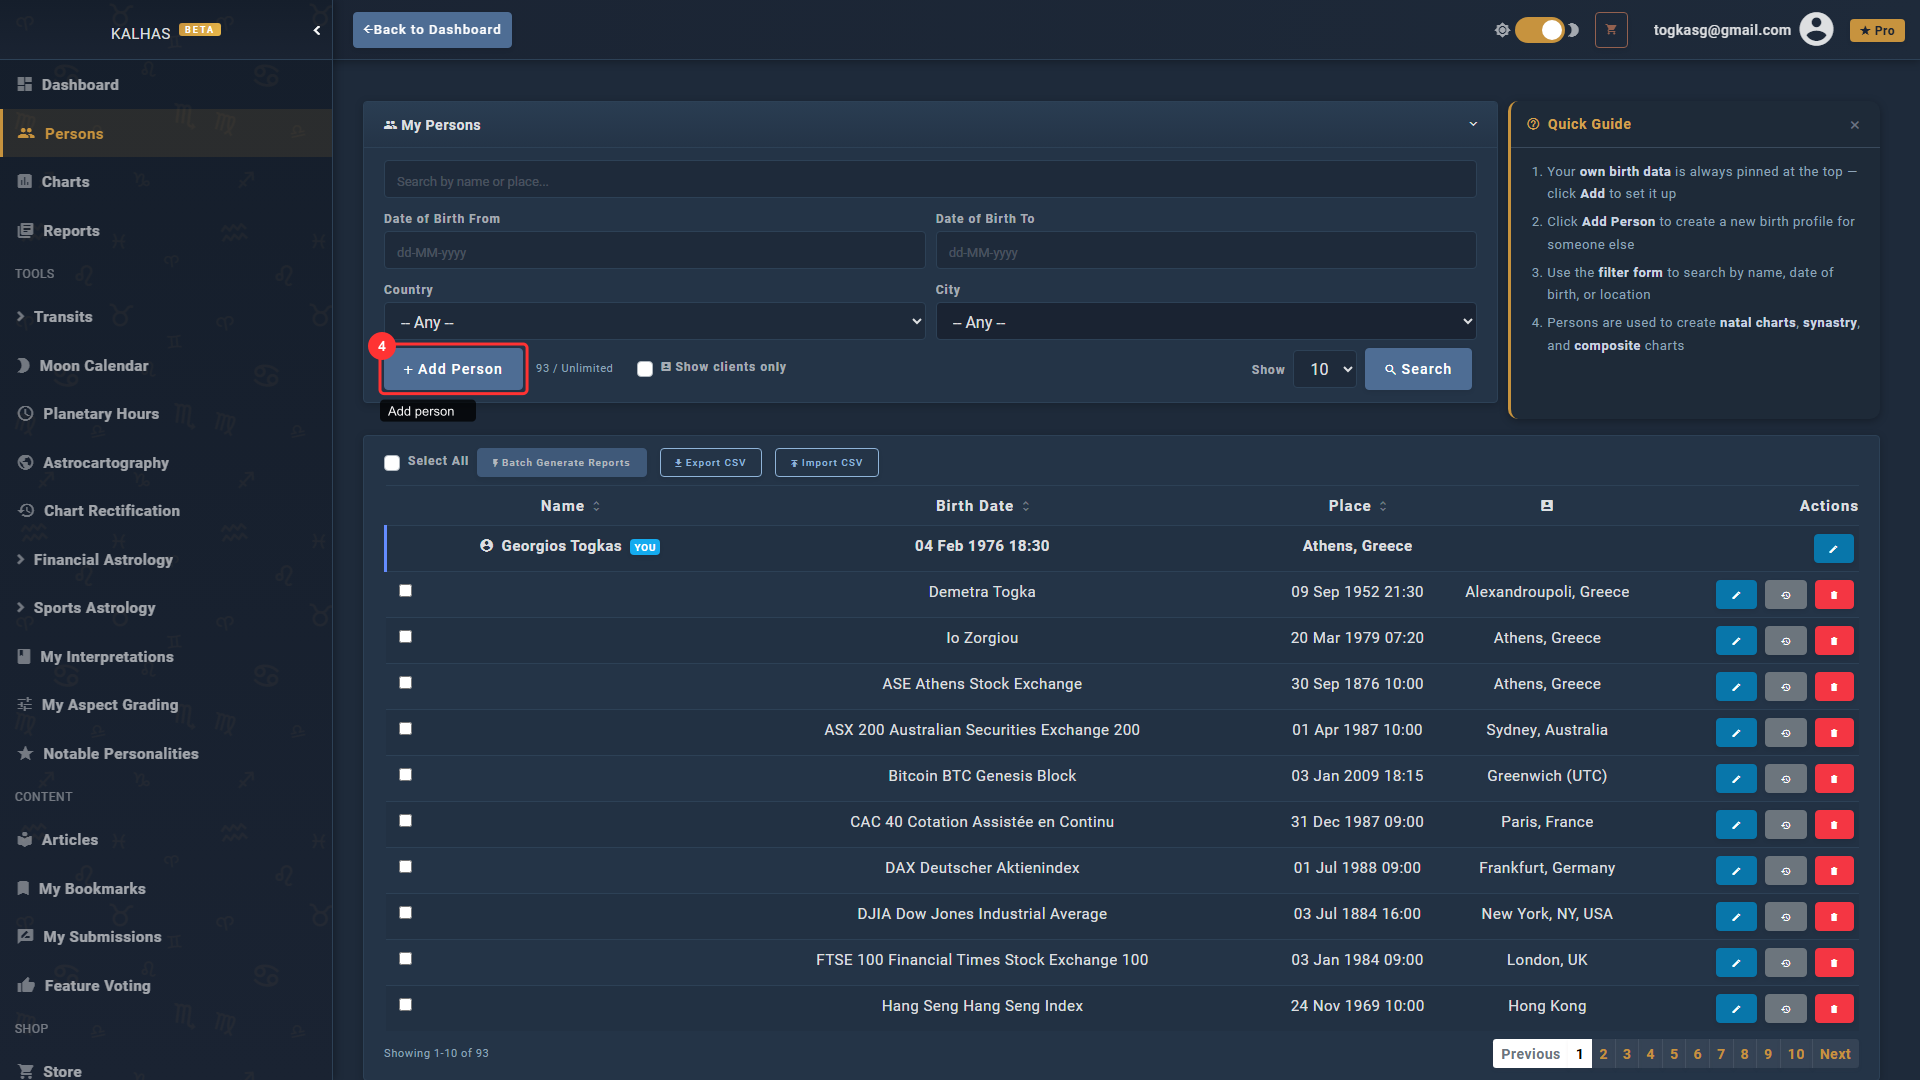Toggle the light/dark theme switch
Image resolution: width=1920 pixels, height=1080 pixels.
click(x=1539, y=30)
